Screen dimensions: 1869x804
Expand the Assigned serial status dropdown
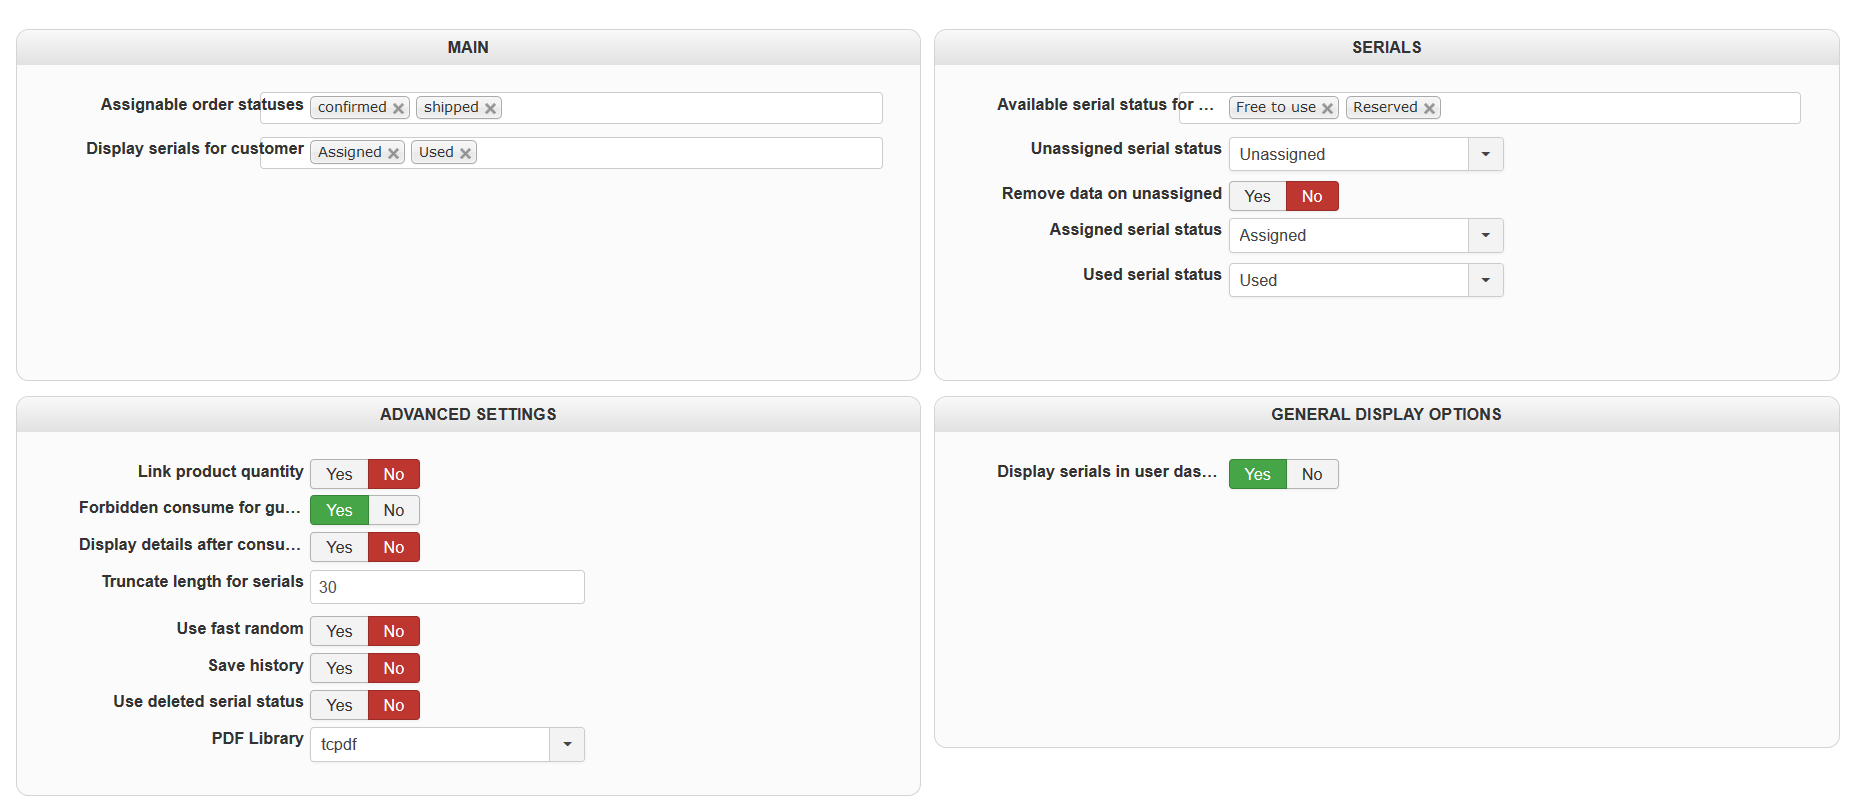coord(1485,235)
